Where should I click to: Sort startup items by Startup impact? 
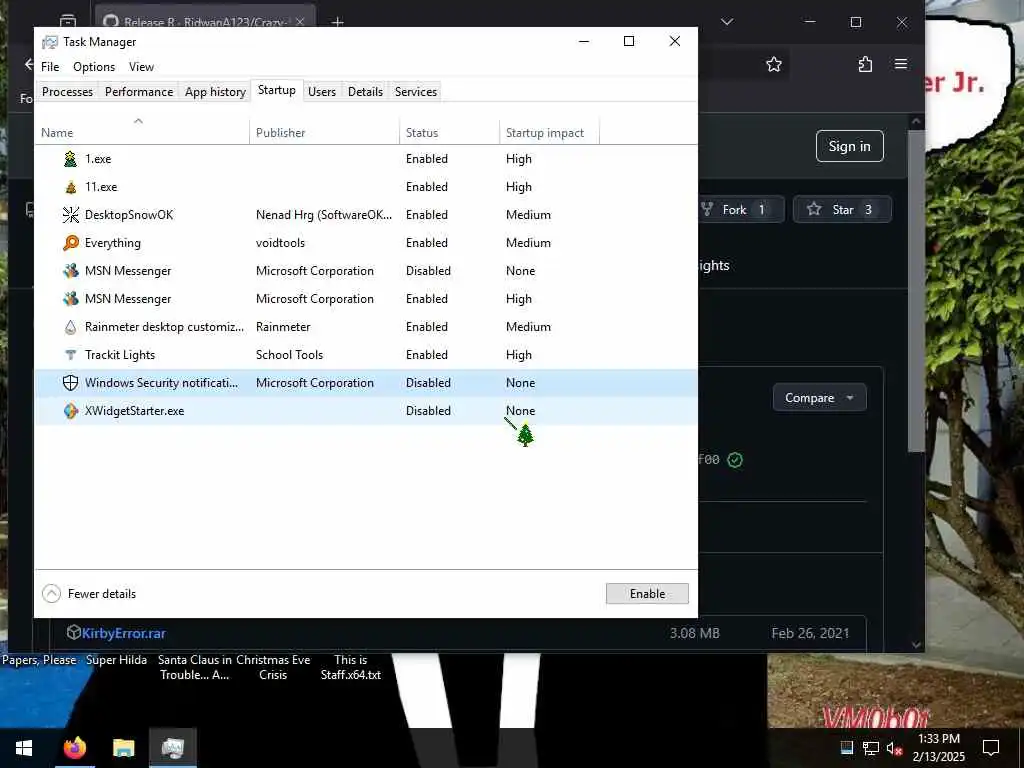click(549, 133)
